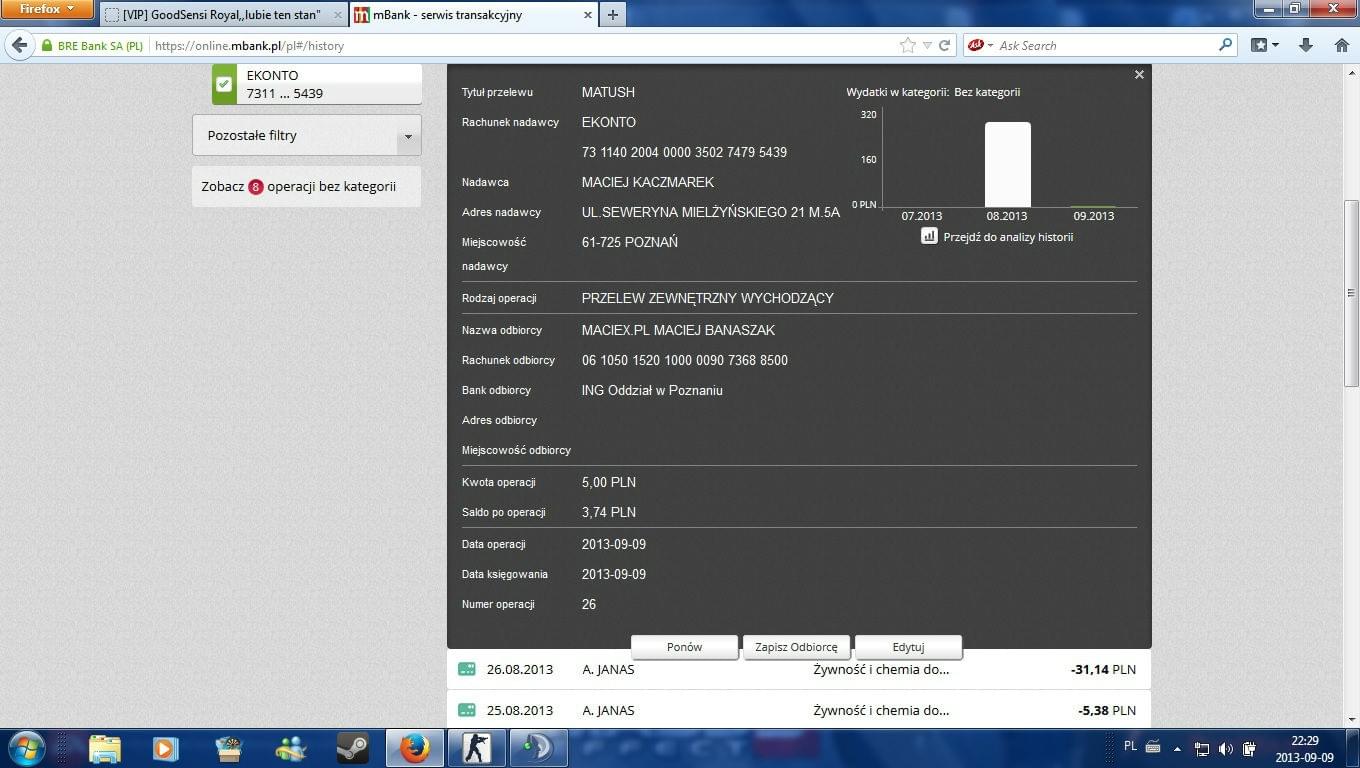
Task: Click the sender account number 73 1140 2004
Action: click(x=684, y=152)
